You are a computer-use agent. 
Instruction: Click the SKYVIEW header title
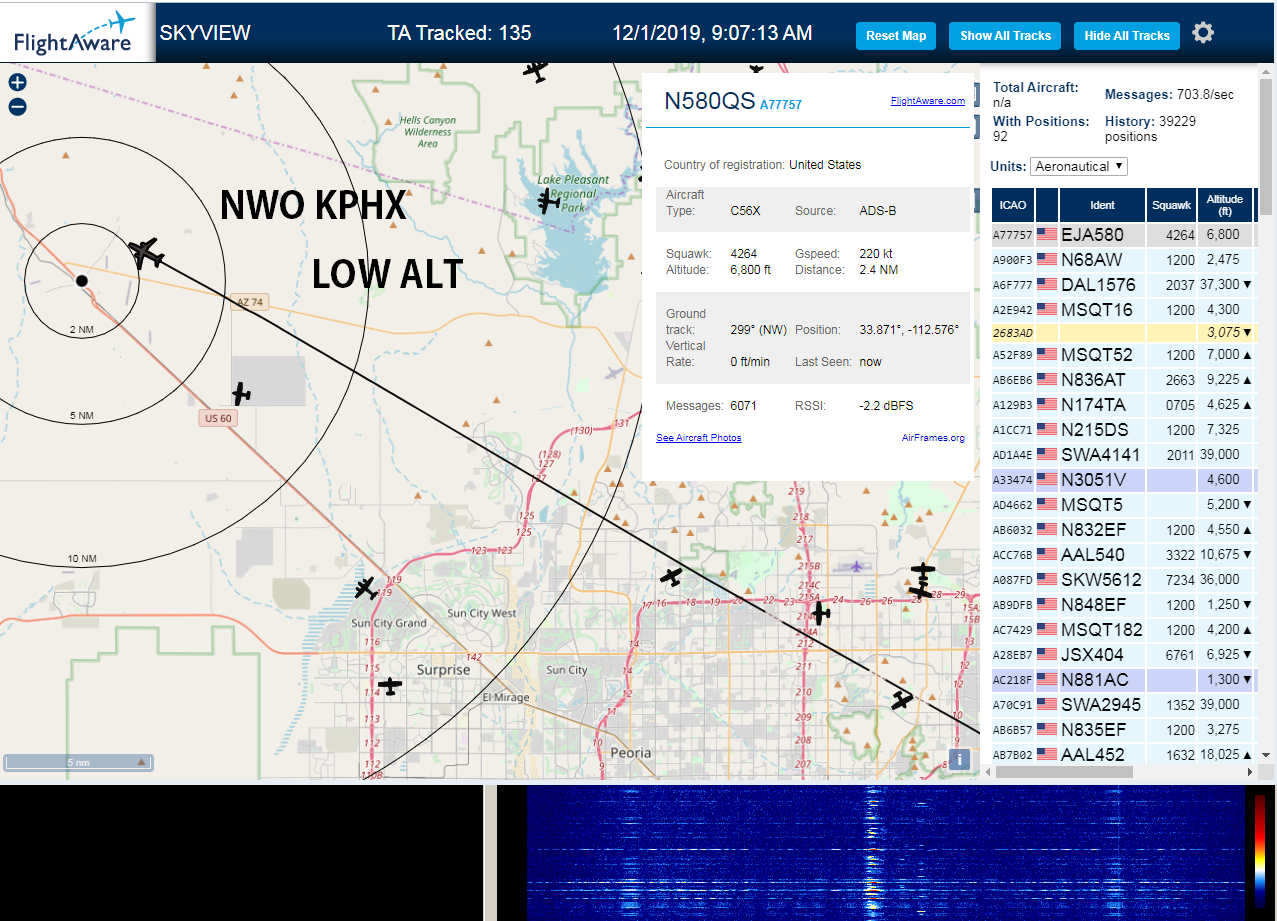[205, 33]
